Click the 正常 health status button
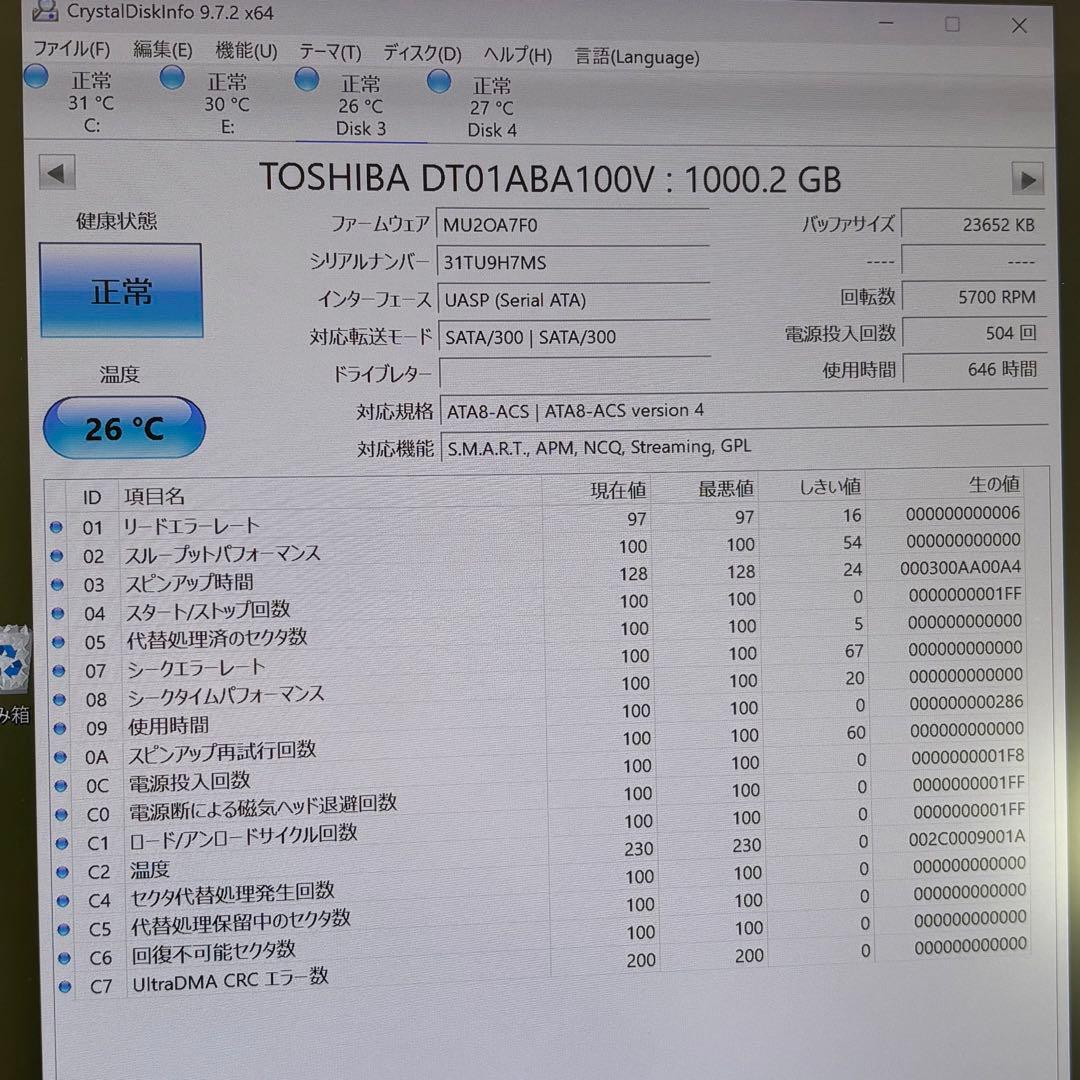This screenshot has height=1080, width=1080. pyautogui.click(x=121, y=290)
